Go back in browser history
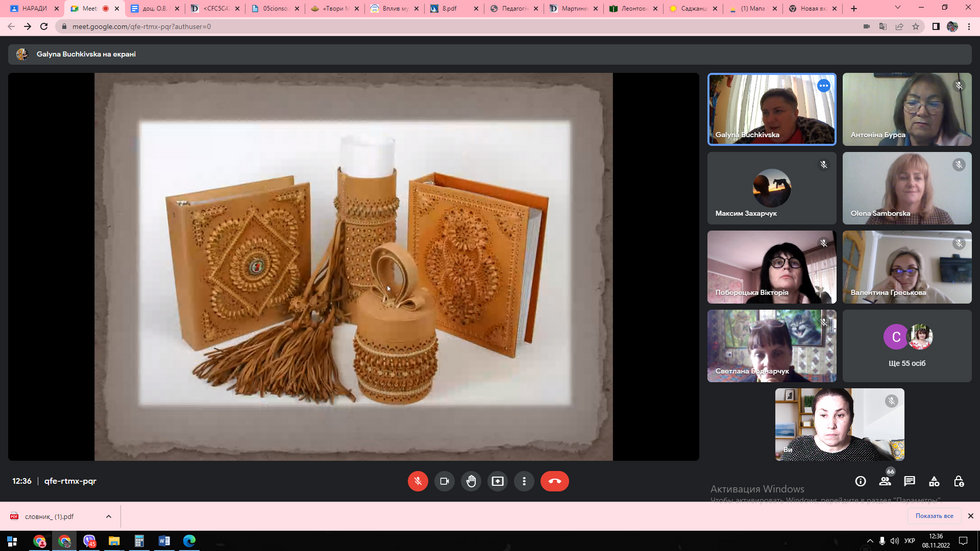 pos(11,27)
